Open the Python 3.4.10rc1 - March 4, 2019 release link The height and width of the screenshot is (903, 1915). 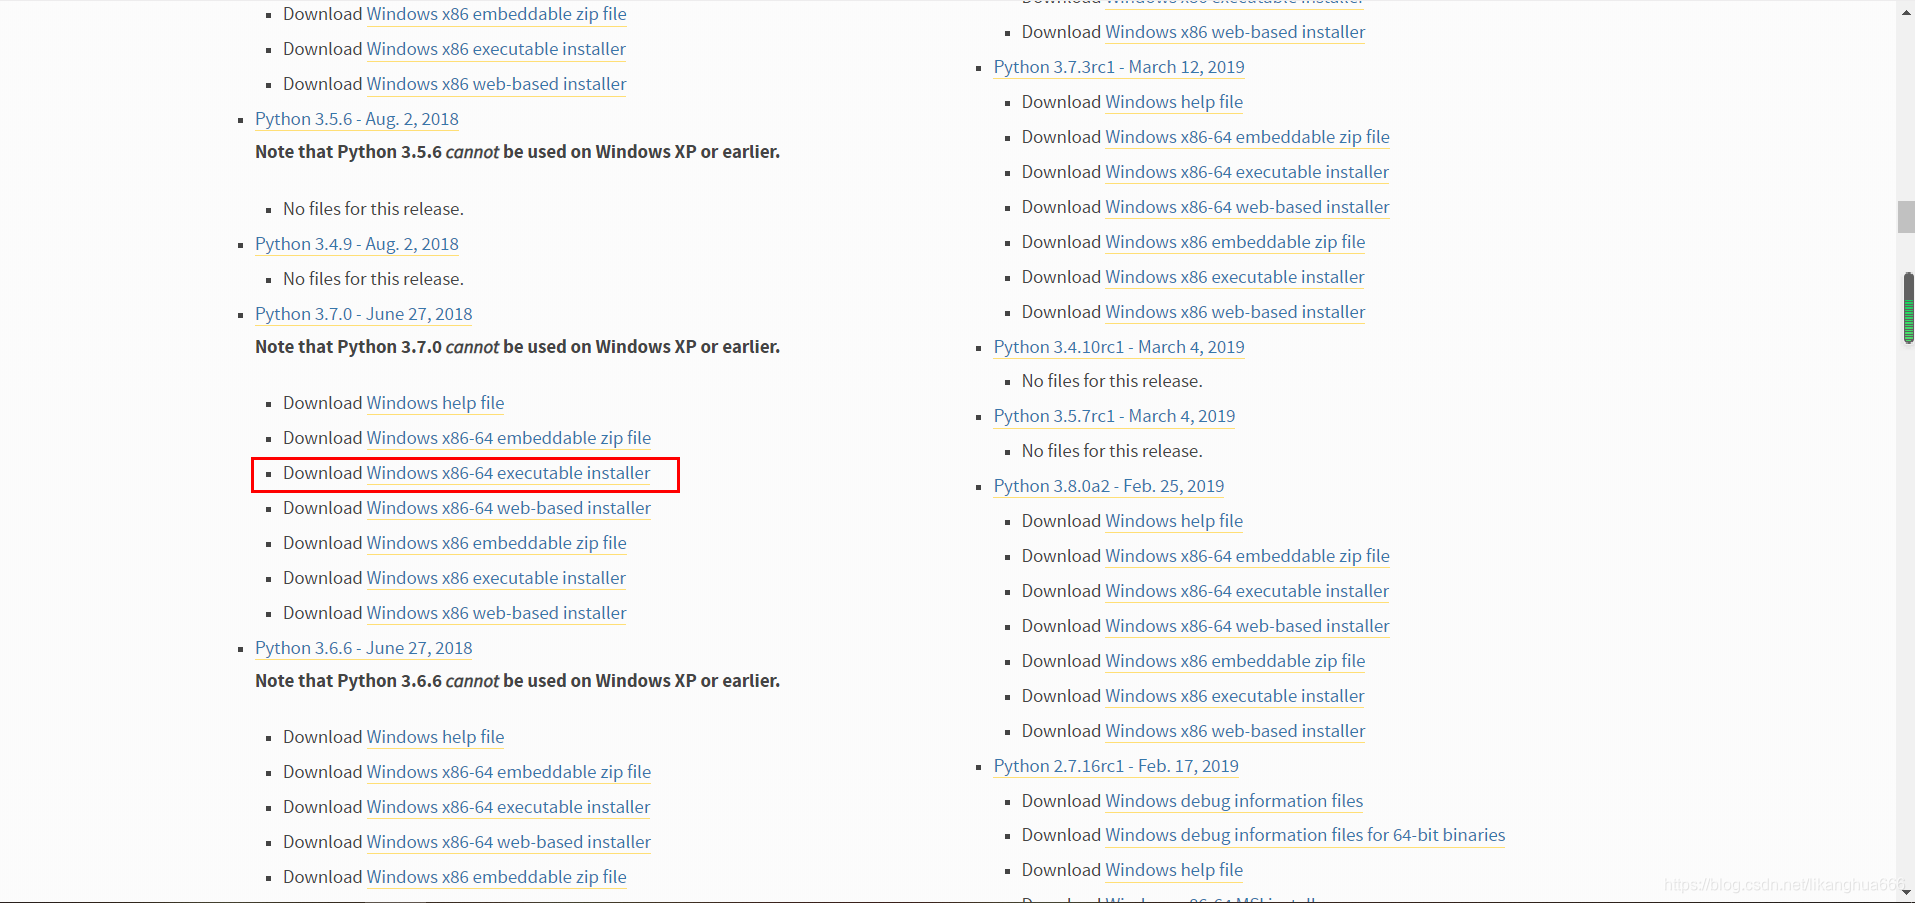1119,347
